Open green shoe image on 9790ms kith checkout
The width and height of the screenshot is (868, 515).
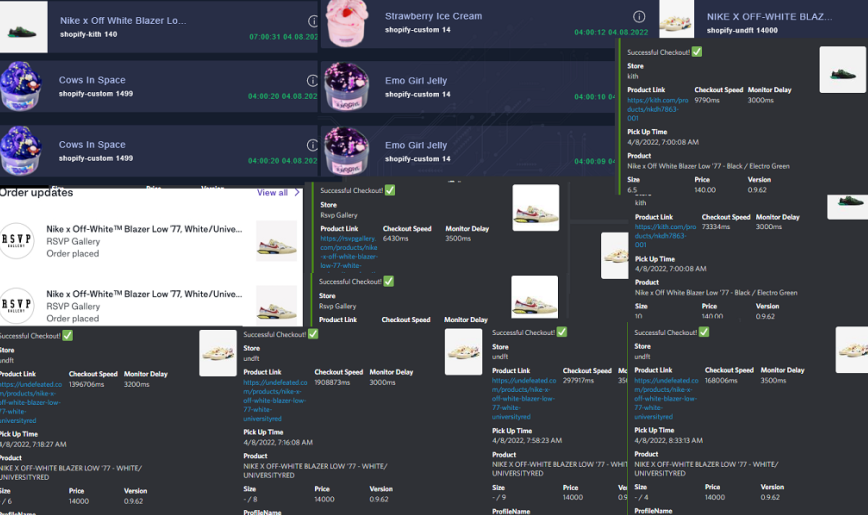pyautogui.click(x=843, y=69)
